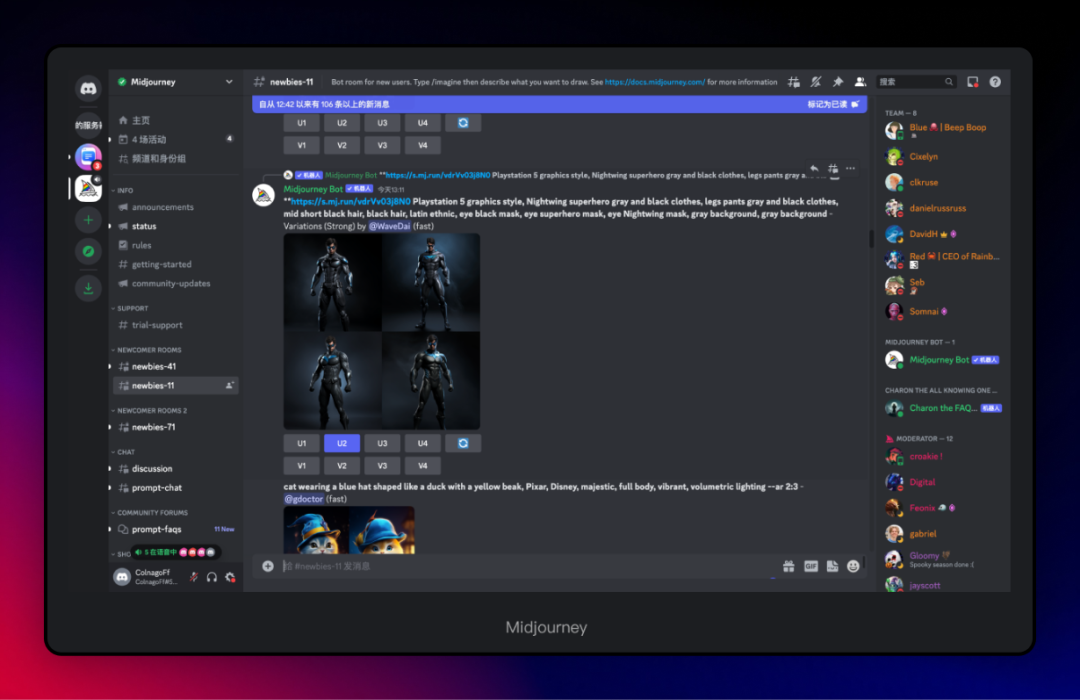Click U4 button under Nightwing image grid

422,443
